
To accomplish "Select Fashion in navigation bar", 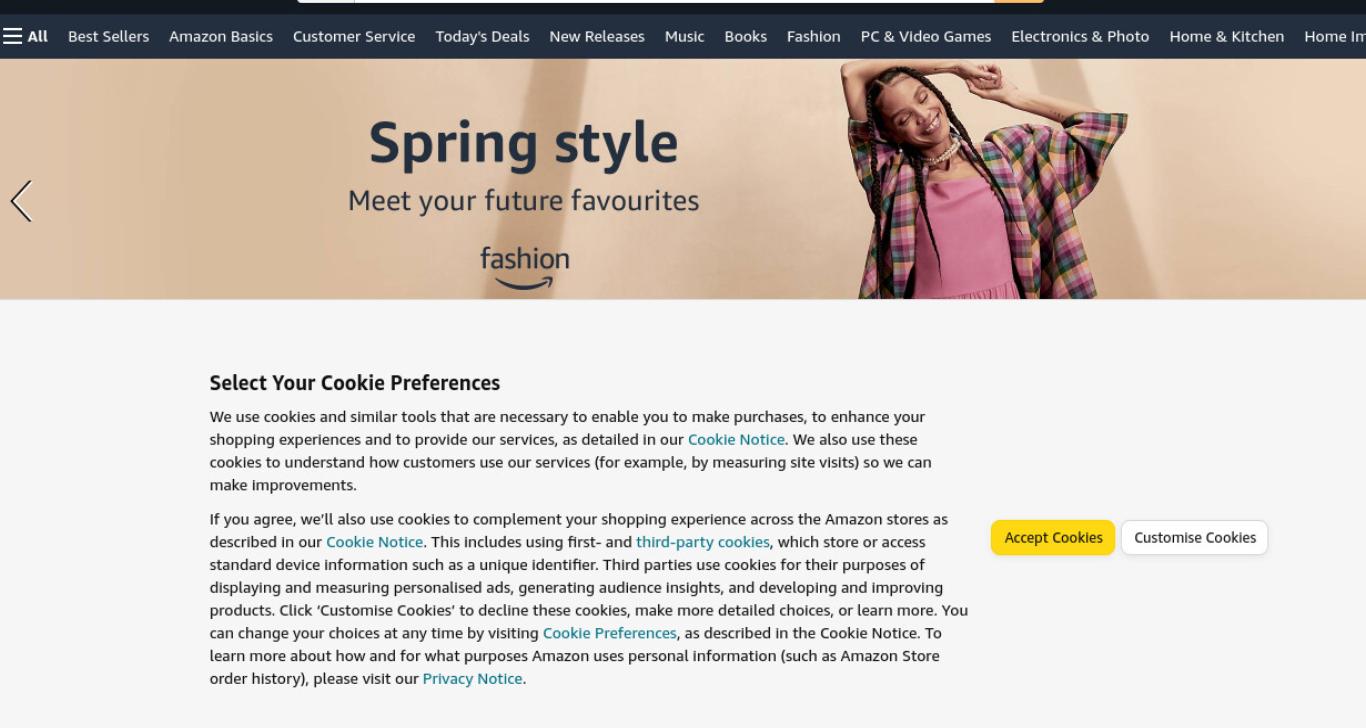I will click(814, 37).
